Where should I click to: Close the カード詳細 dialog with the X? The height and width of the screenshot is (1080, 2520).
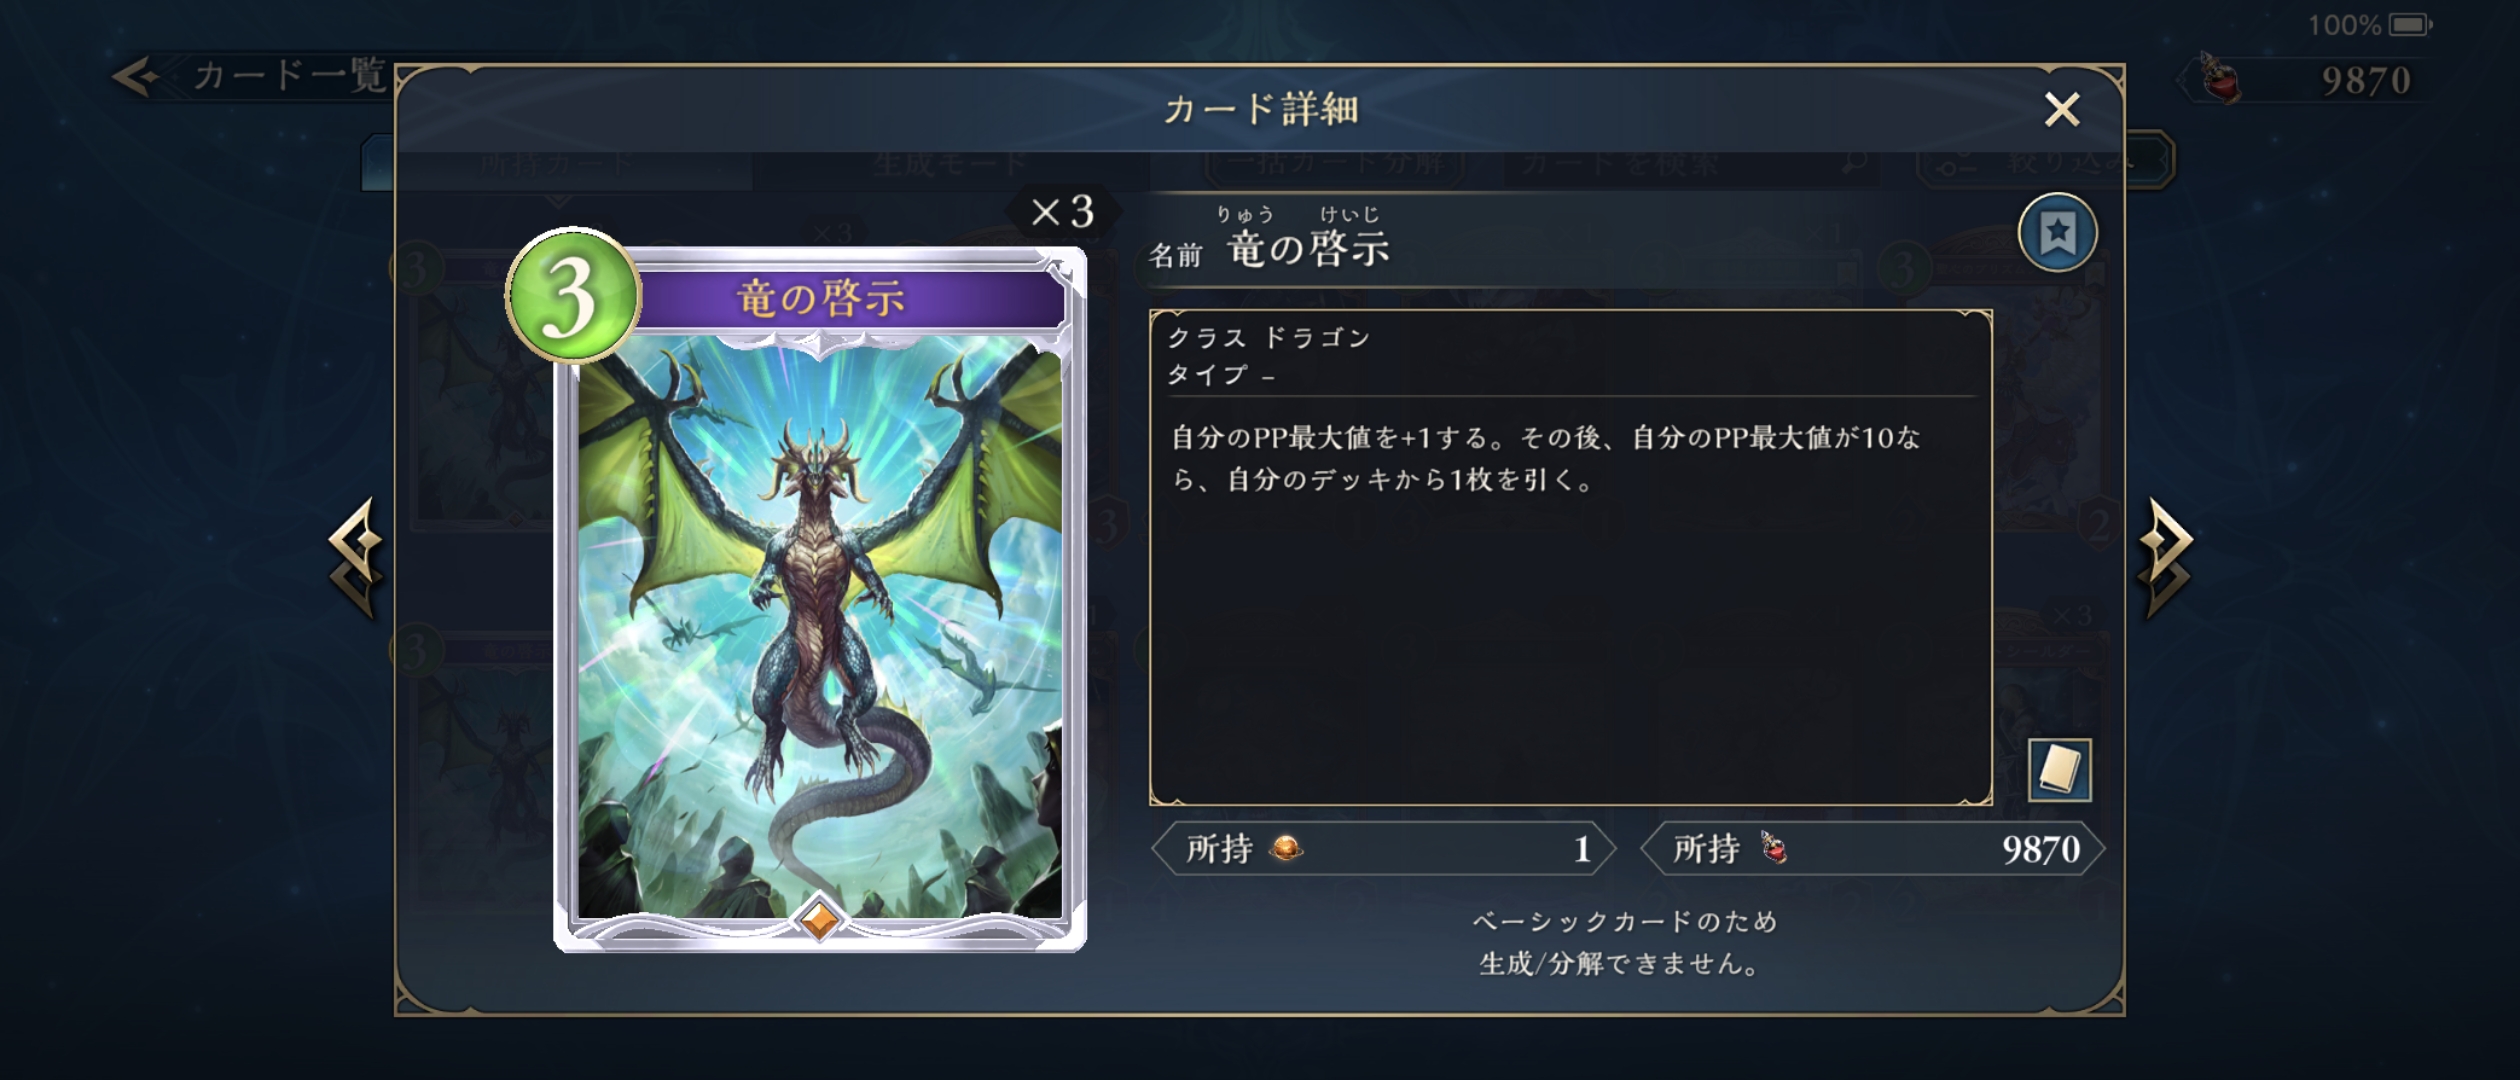coord(2062,109)
